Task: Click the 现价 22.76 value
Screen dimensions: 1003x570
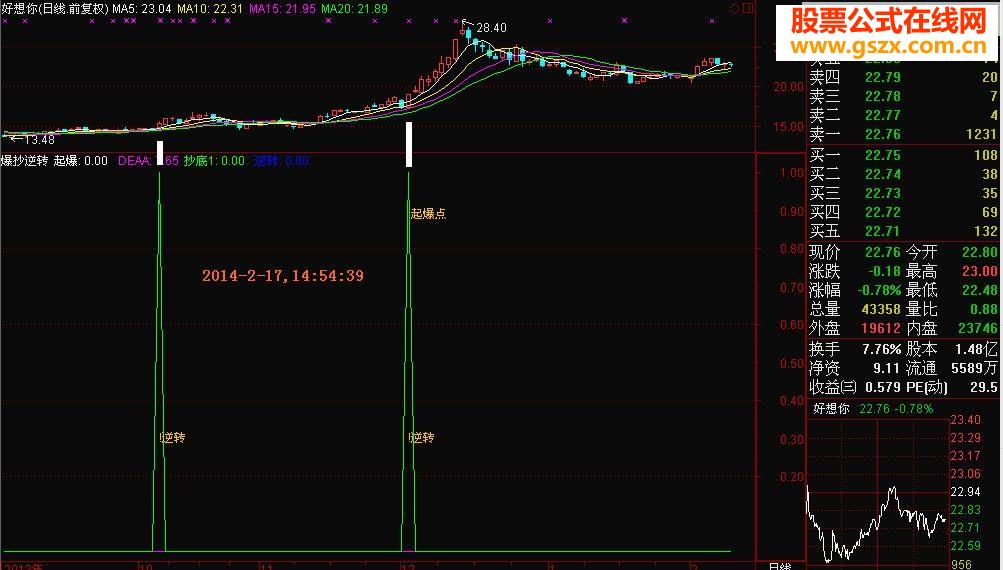Action: click(x=883, y=252)
